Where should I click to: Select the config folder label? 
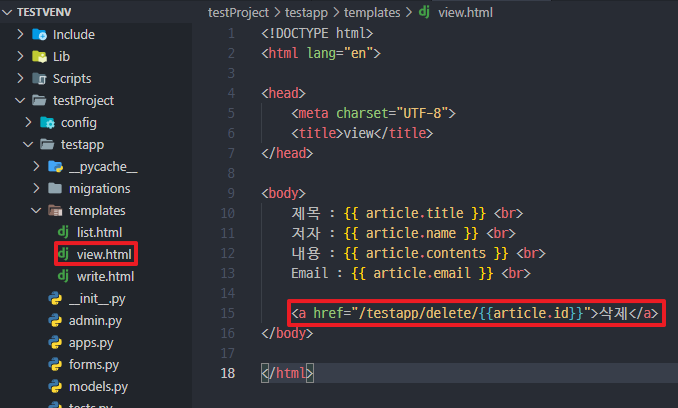tap(79, 123)
